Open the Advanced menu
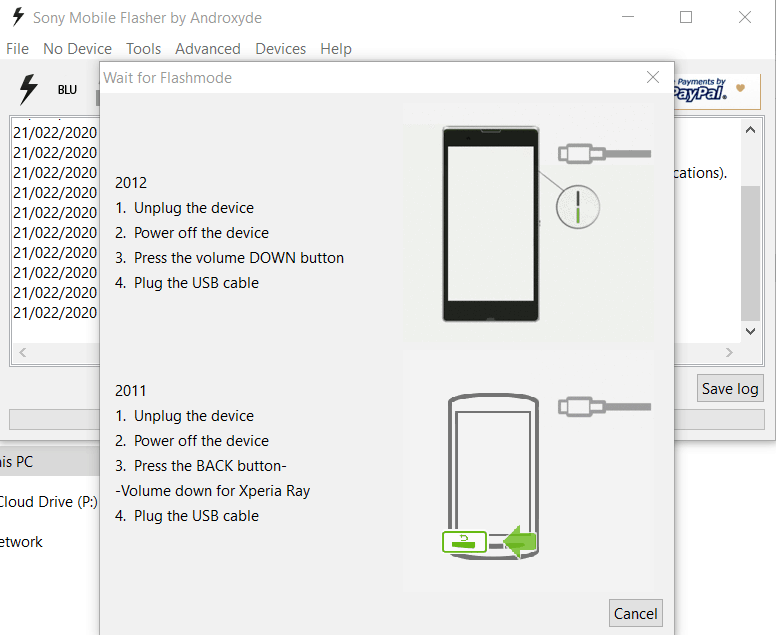This screenshot has width=776, height=635. 208,49
